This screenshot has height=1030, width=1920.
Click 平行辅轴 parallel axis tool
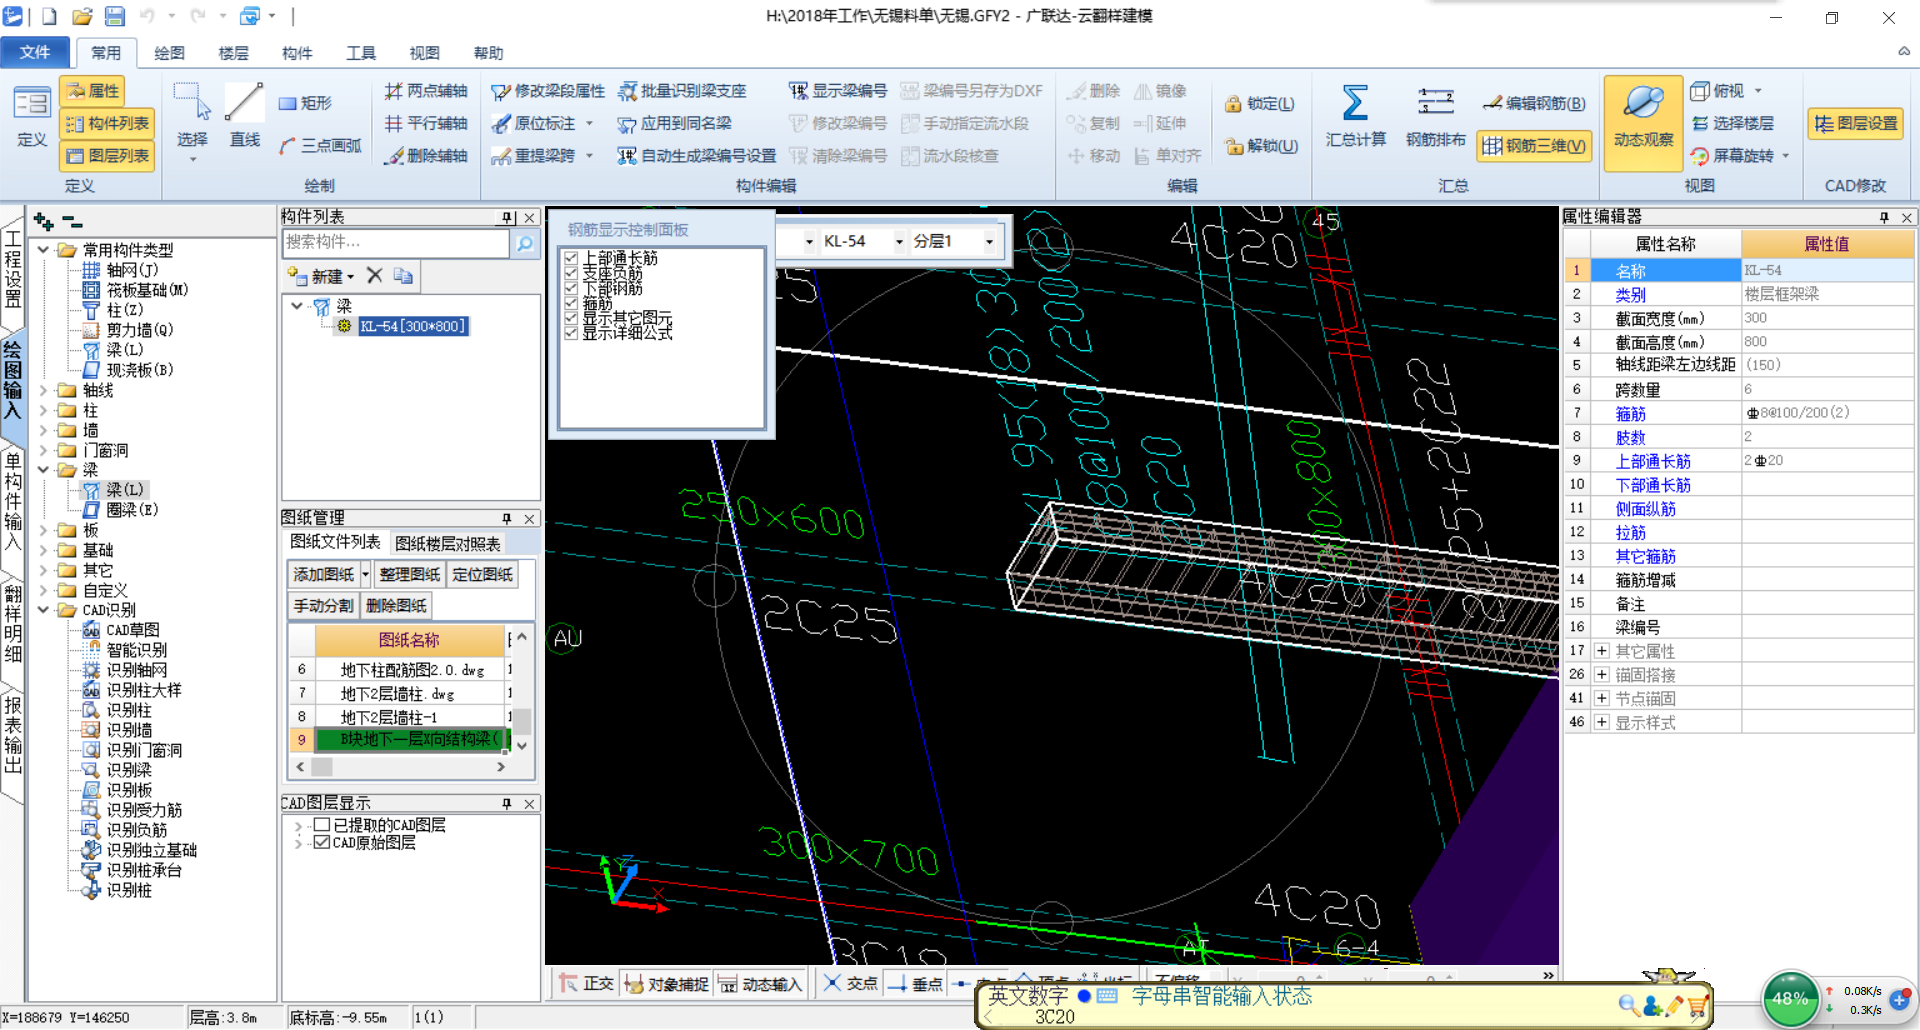click(x=427, y=123)
